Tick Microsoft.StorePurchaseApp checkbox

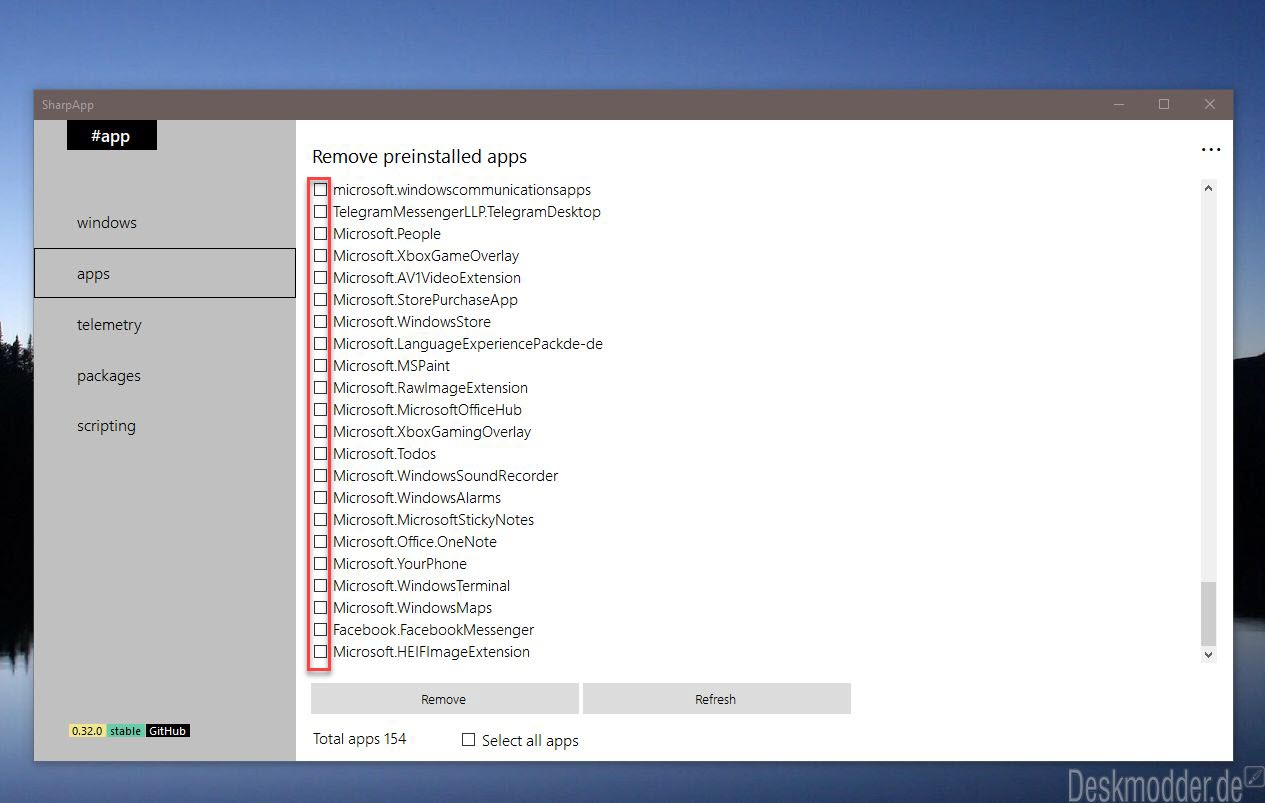click(x=320, y=299)
